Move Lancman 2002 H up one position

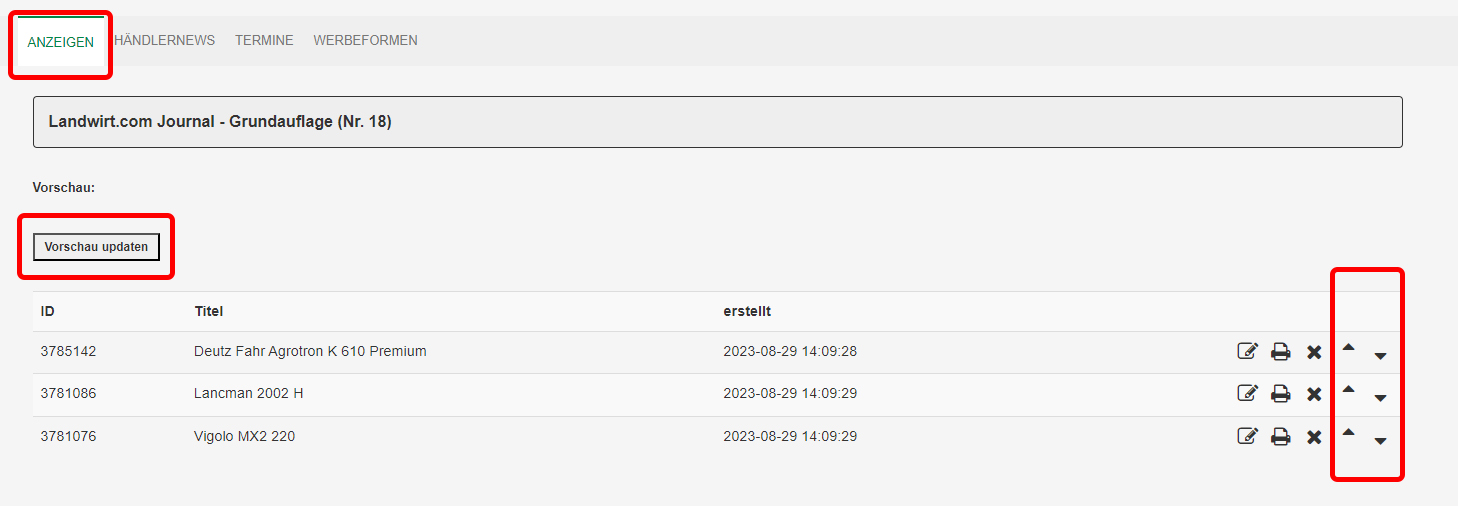click(x=1348, y=389)
